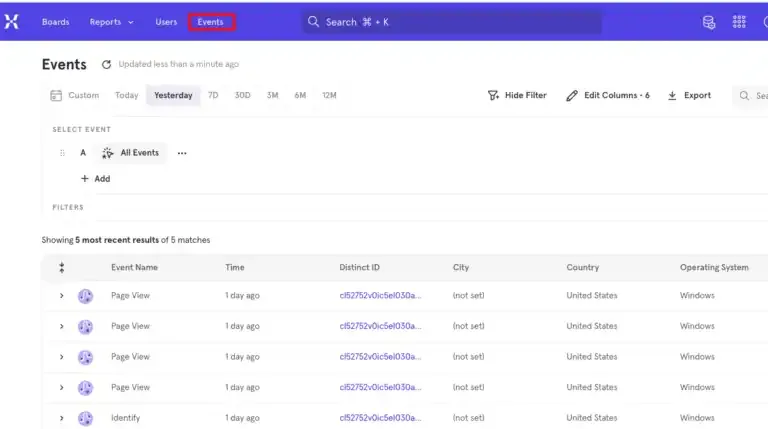Viewport: 768px width, 429px height.
Task: Export the events list
Action: point(689,95)
